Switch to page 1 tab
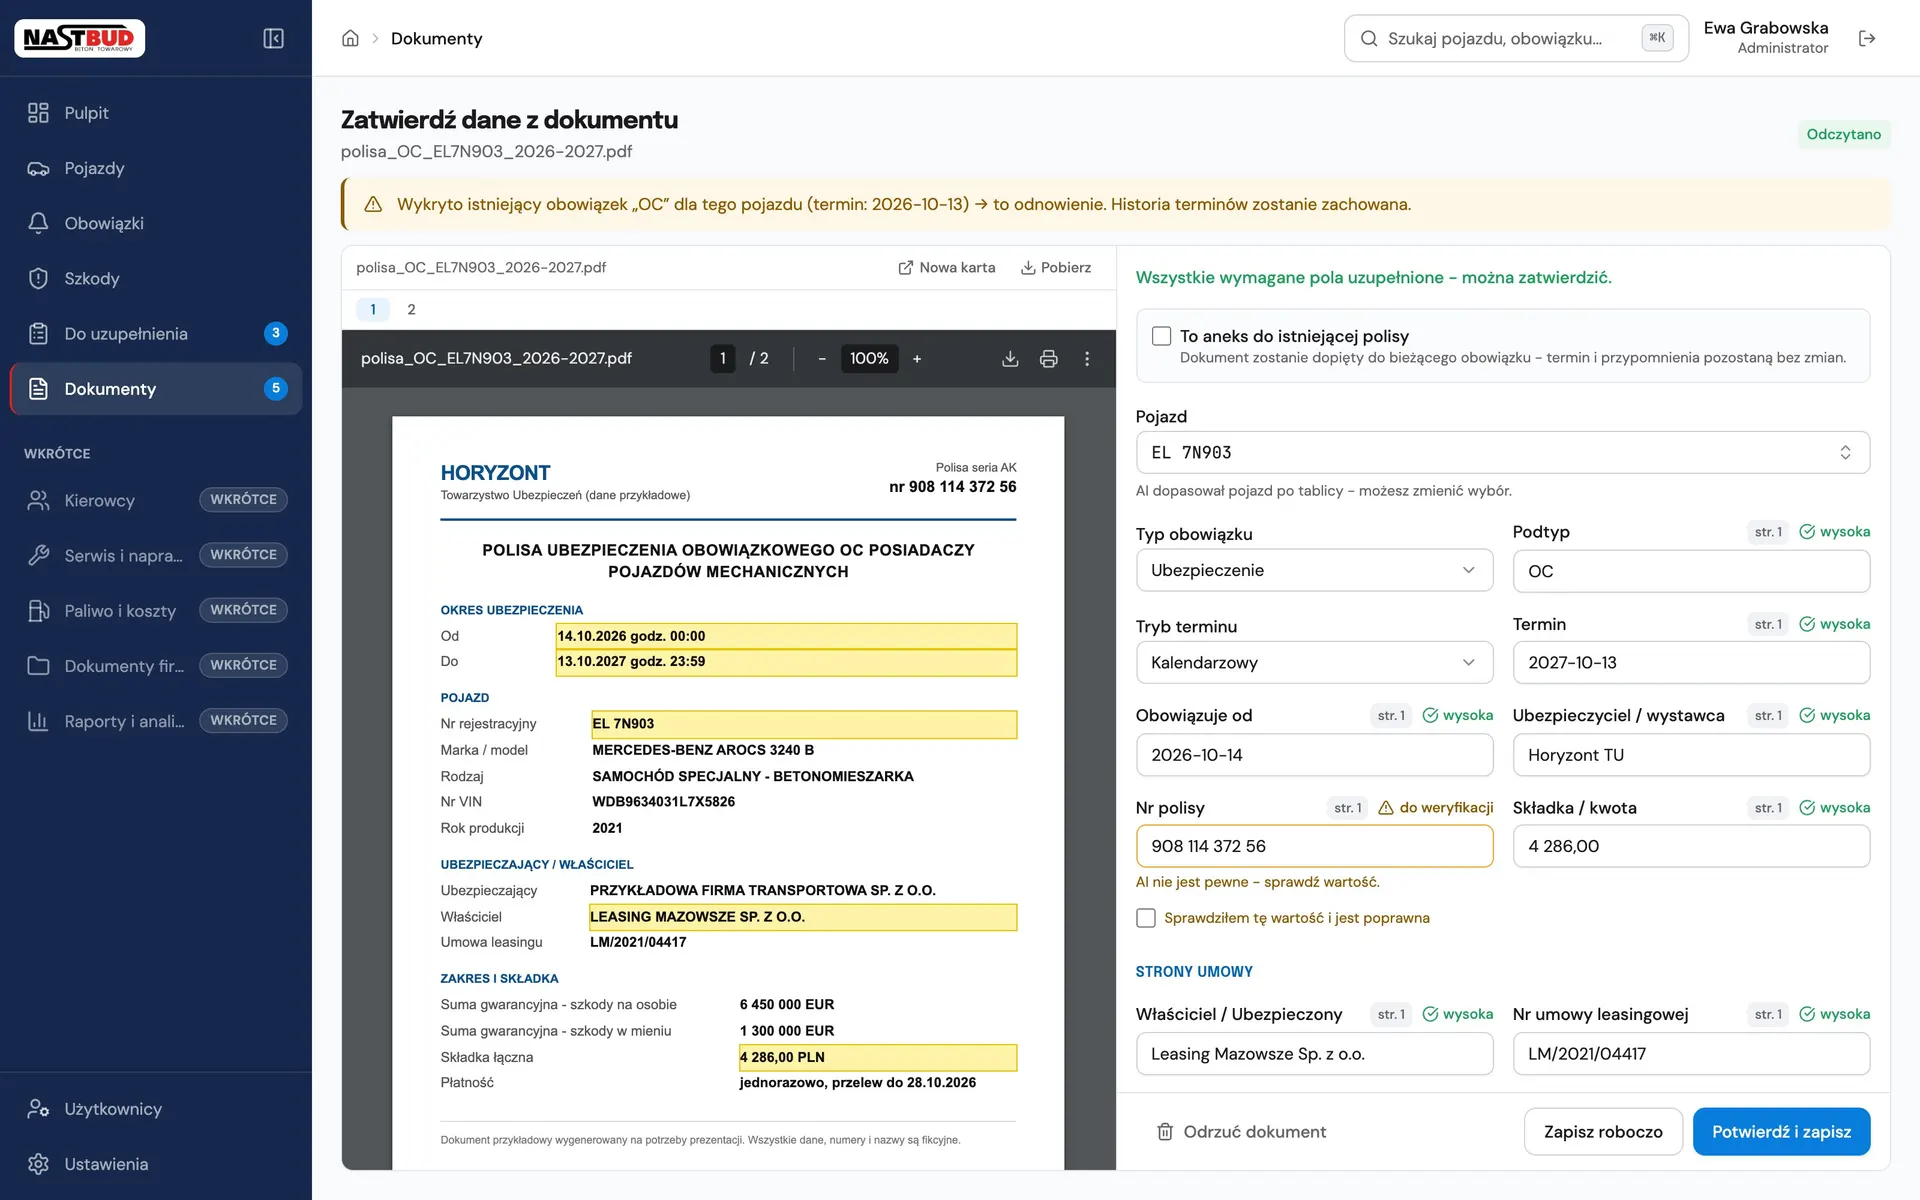The height and width of the screenshot is (1200, 1920). coord(373,309)
